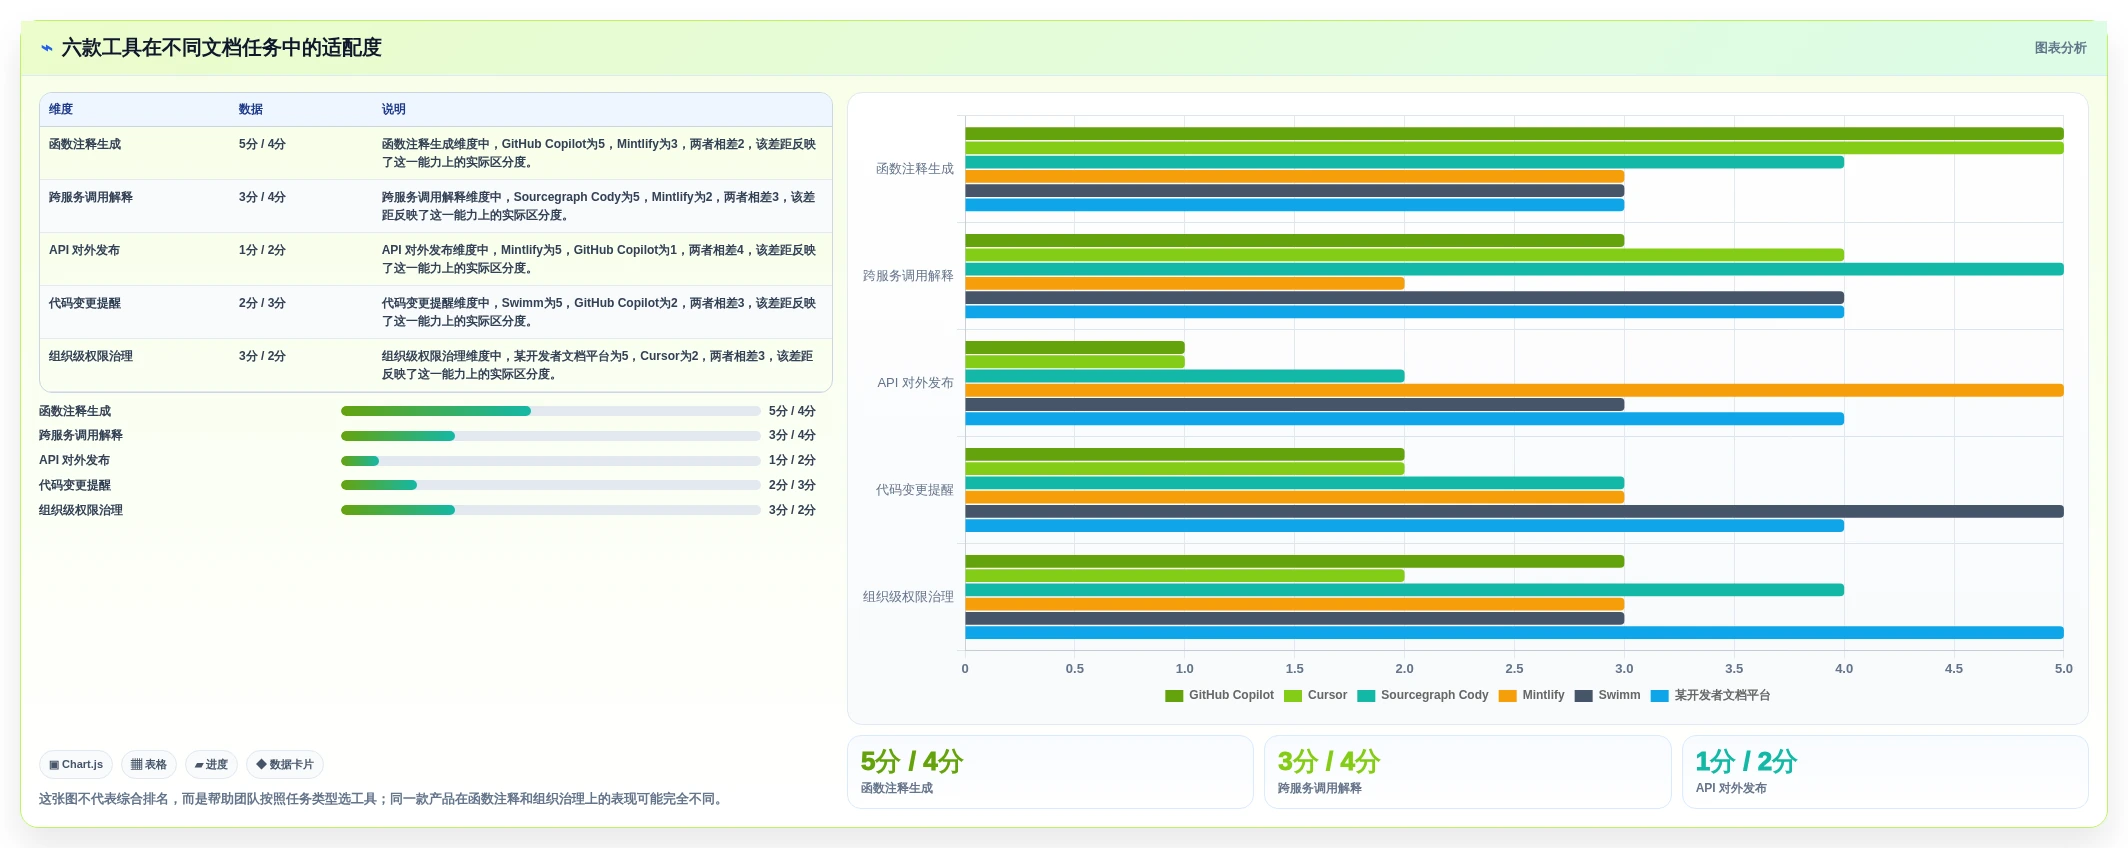Click the 函数注释生成 progress bar
2128x848 pixels.
tap(551, 411)
